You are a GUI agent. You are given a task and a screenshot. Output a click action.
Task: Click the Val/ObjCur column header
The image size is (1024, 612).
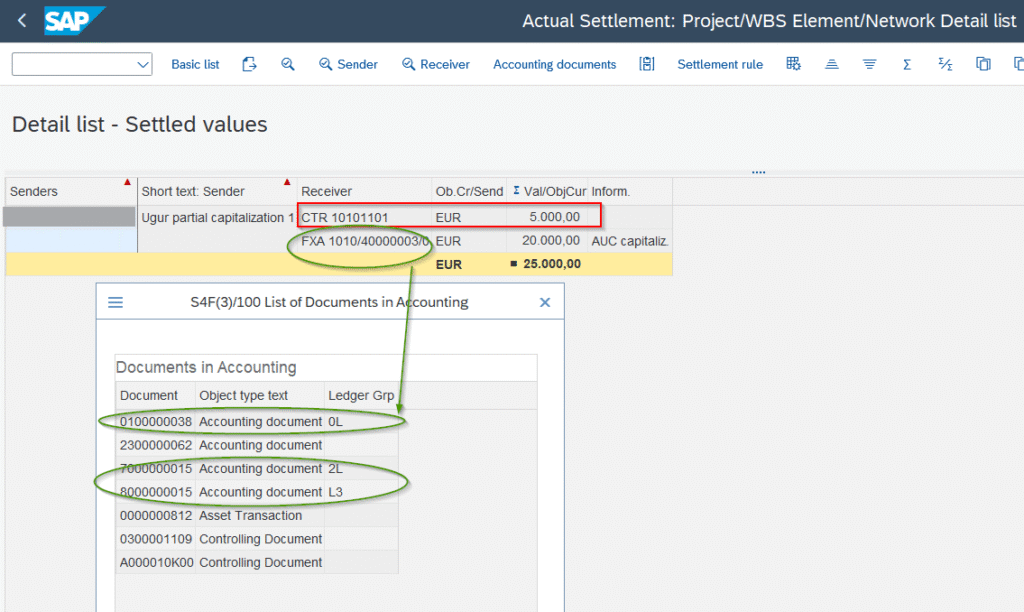click(548, 191)
